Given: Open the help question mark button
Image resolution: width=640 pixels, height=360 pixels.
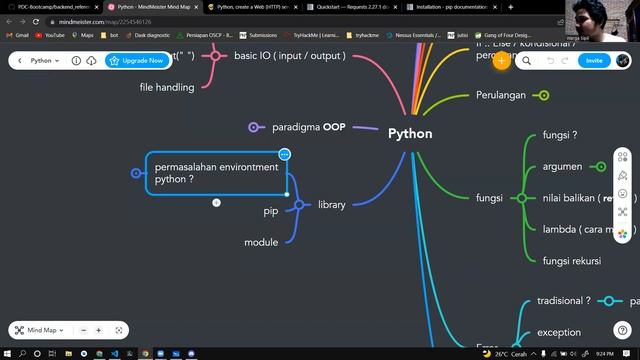Looking at the screenshot, I should tap(622, 330).
